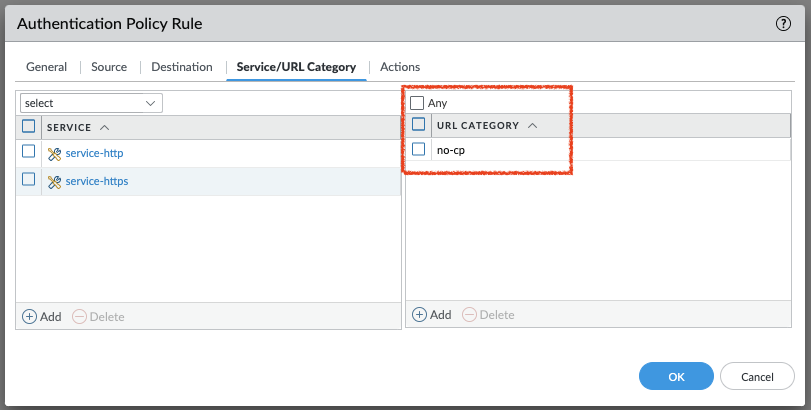Check the service-https checkbox
The image size is (811, 410).
[x=28, y=180]
